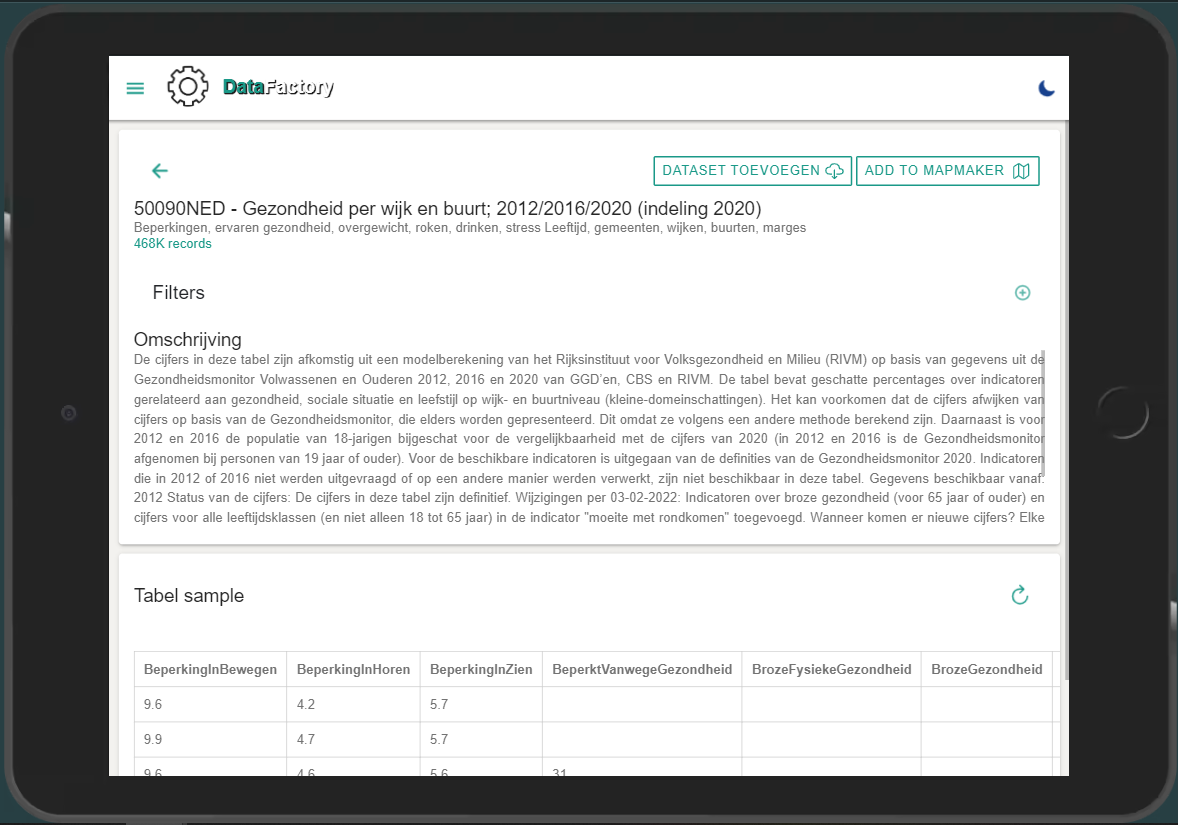The image size is (1178, 825).
Task: Click the map icon in Mapmaker button
Action: pos(1021,171)
